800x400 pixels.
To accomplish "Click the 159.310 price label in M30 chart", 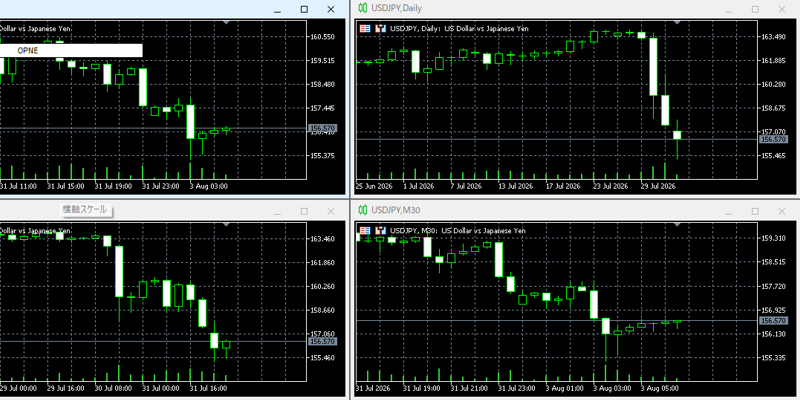I will pos(773,238).
